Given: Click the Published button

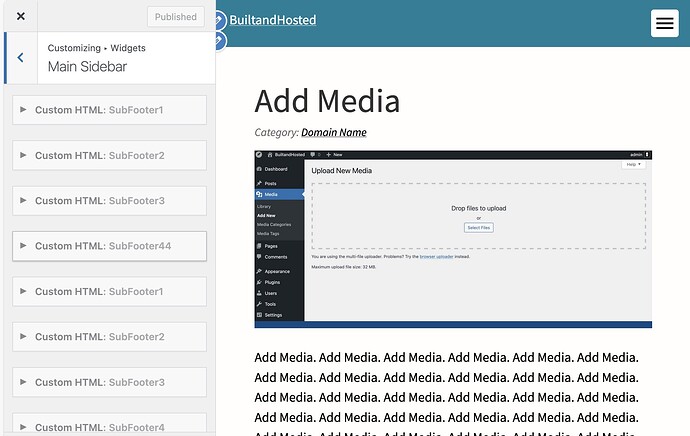Looking at the screenshot, I should 176,17.
